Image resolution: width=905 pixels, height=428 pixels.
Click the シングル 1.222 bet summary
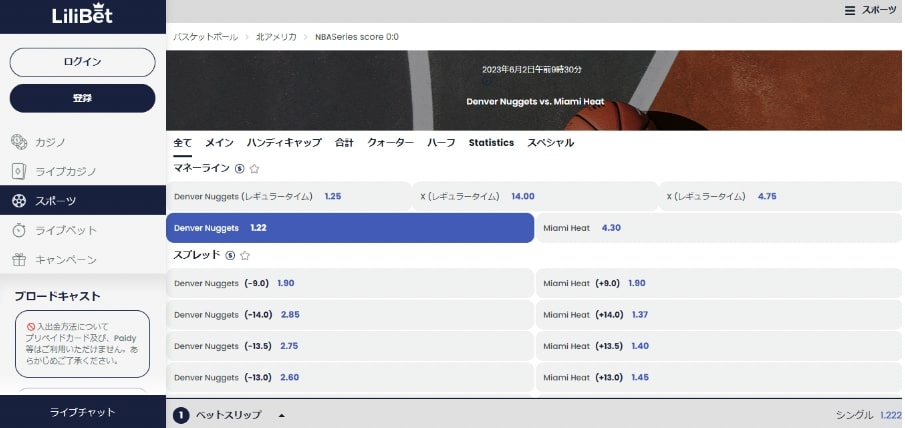869,415
